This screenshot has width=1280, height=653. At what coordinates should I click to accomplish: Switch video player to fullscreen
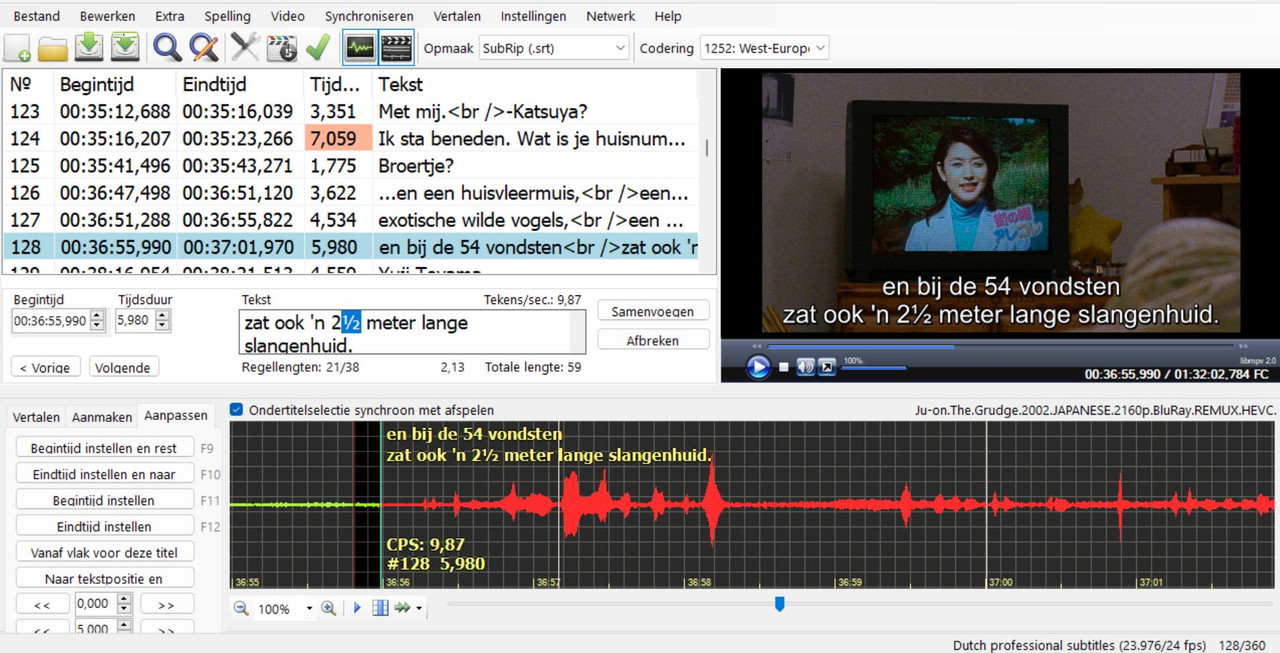coord(827,367)
